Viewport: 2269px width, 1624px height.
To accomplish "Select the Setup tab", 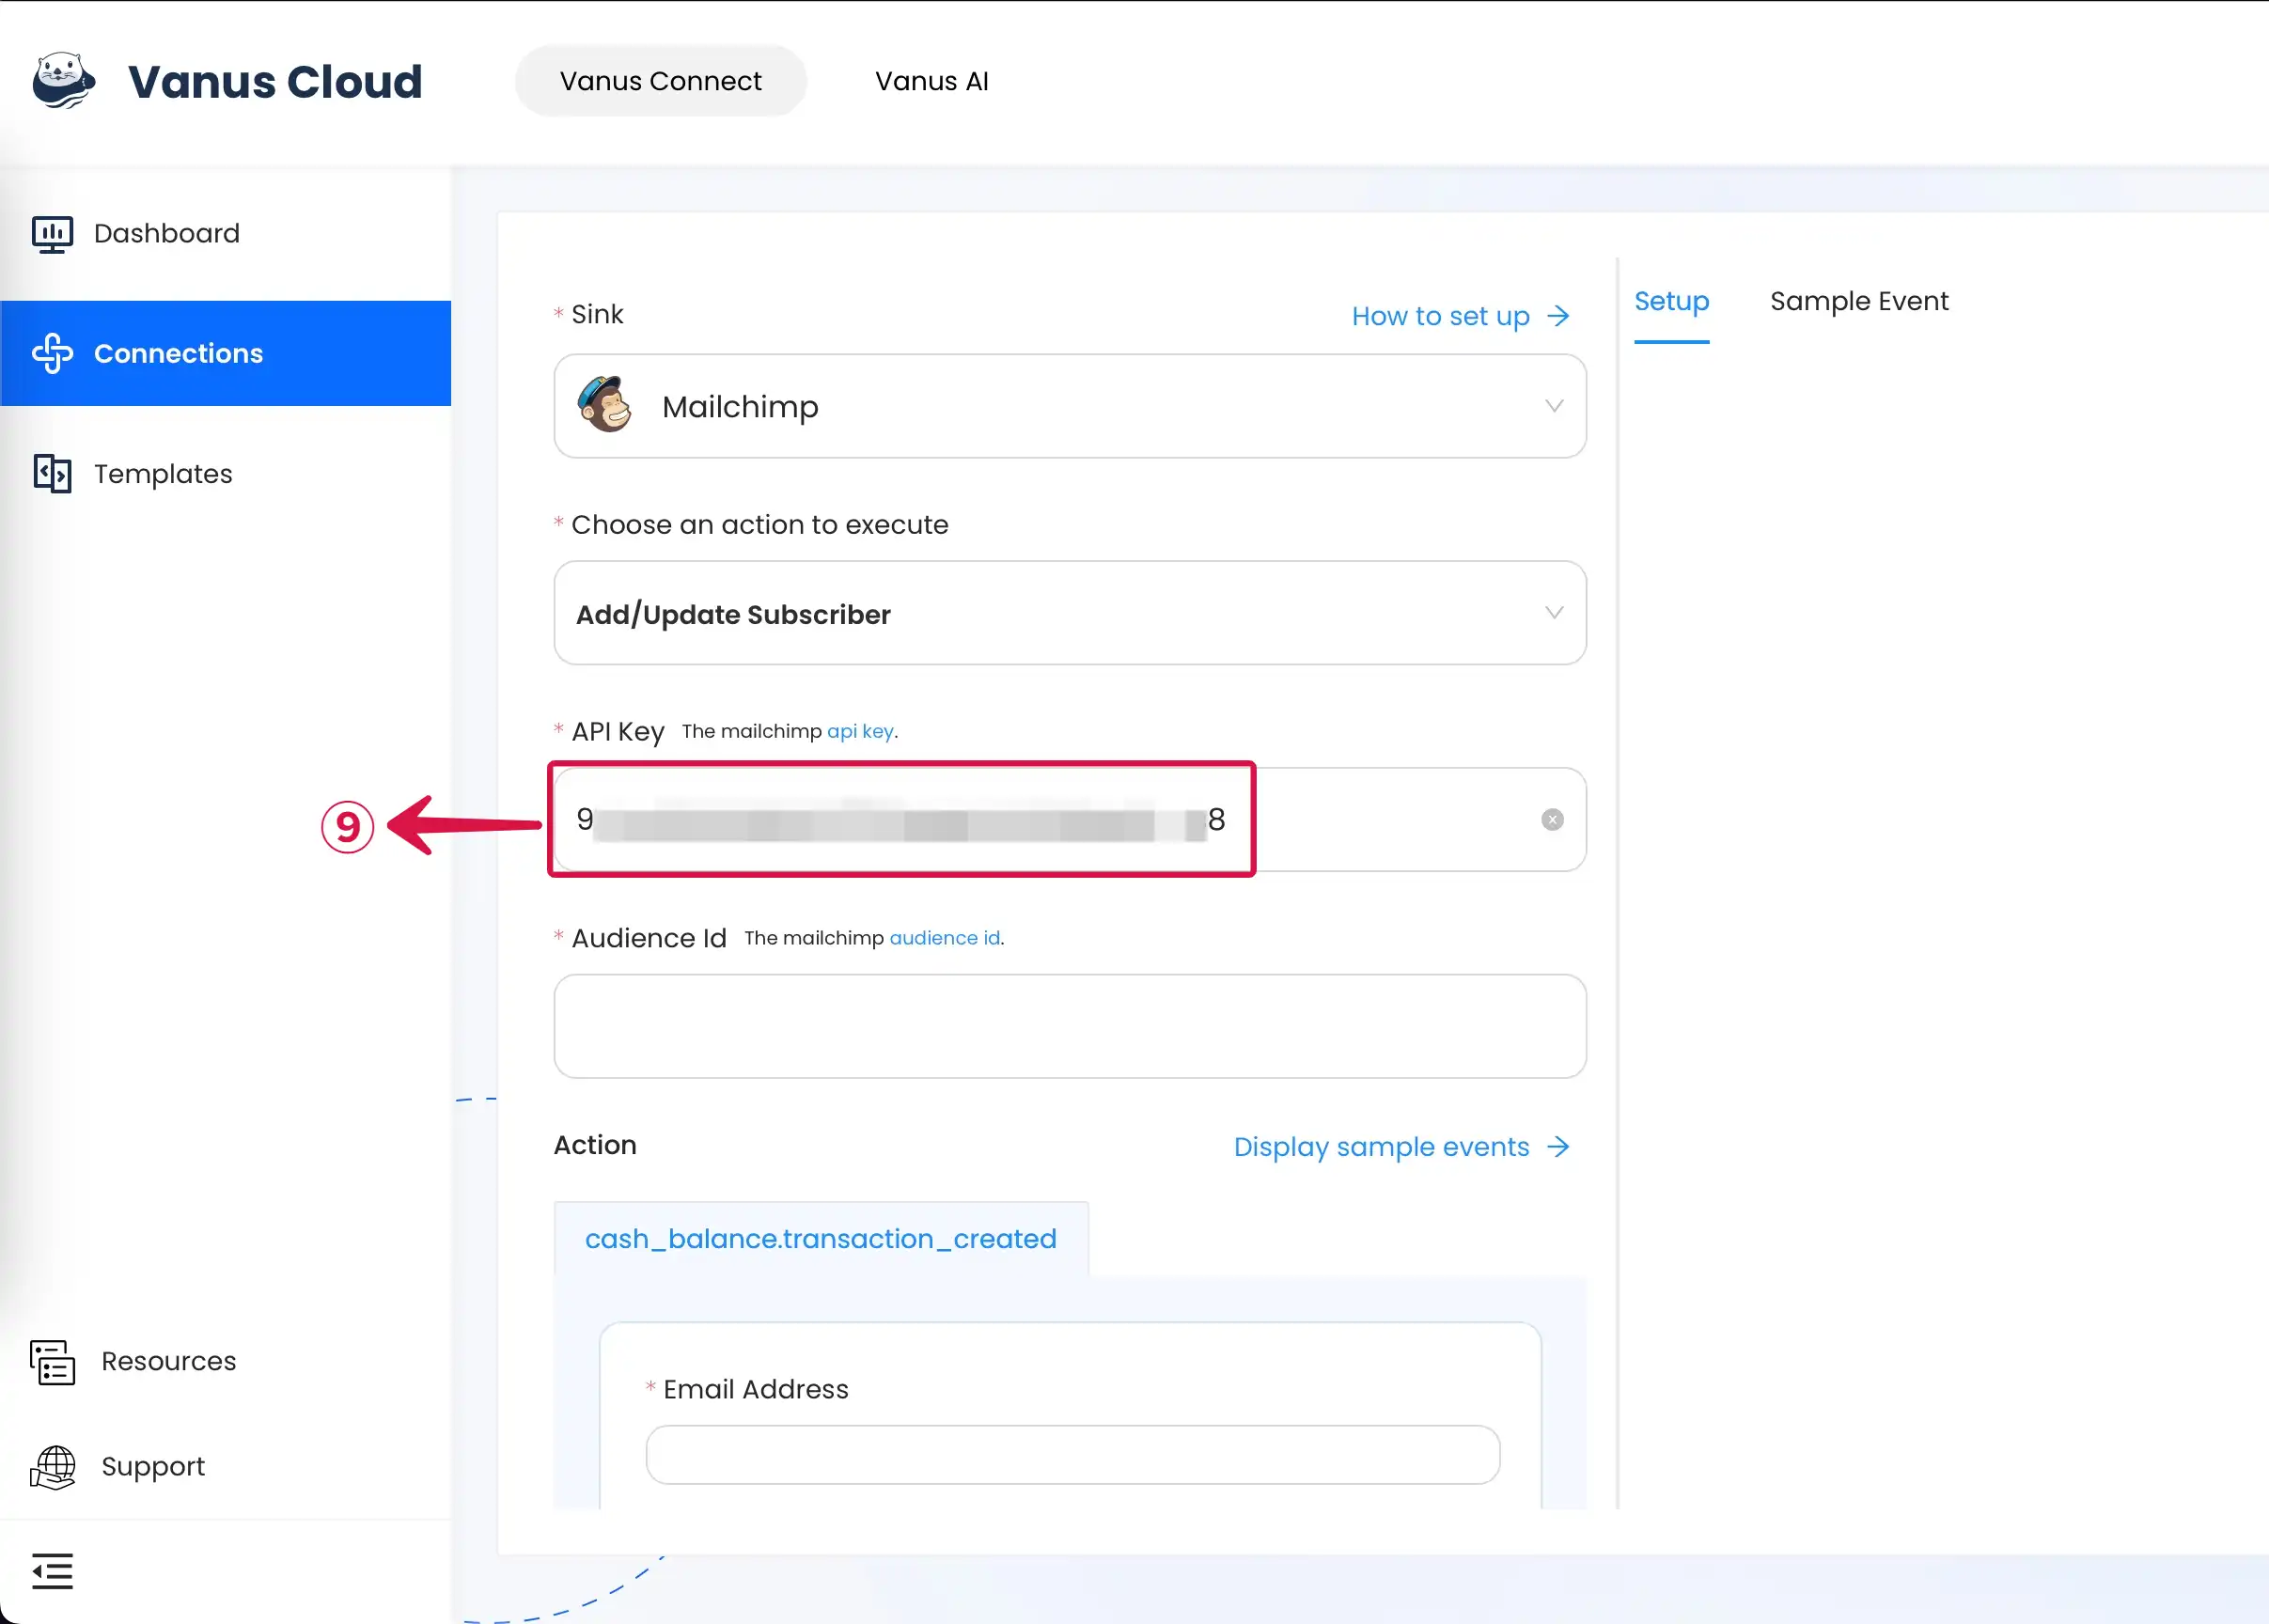I will click(1671, 301).
